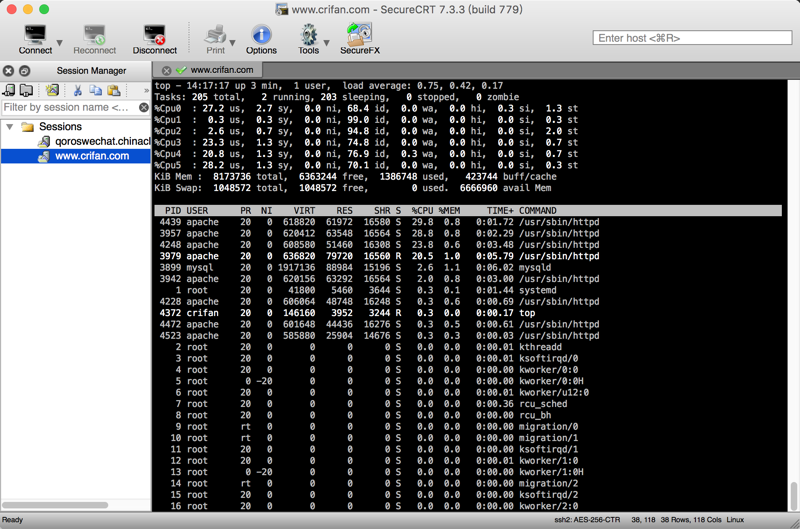Image resolution: width=800 pixels, height=529 pixels.
Task: Click the %CPU column header
Action: 422,211
